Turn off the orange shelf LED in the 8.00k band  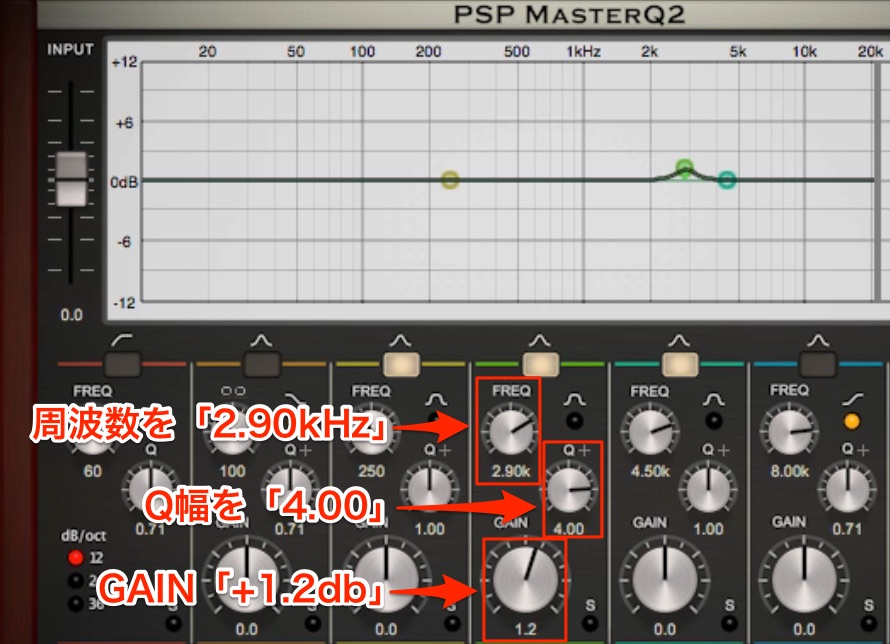click(x=851, y=421)
